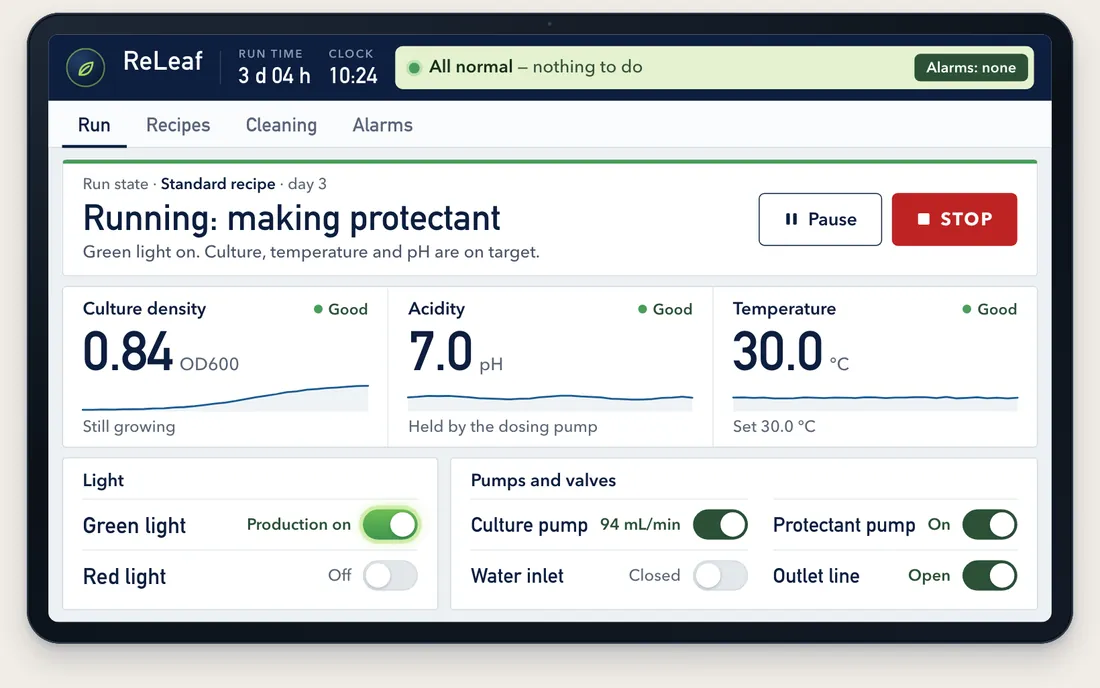Image resolution: width=1100 pixels, height=688 pixels.
Task: Click the Acidity pH trend chart
Action: tap(550, 402)
